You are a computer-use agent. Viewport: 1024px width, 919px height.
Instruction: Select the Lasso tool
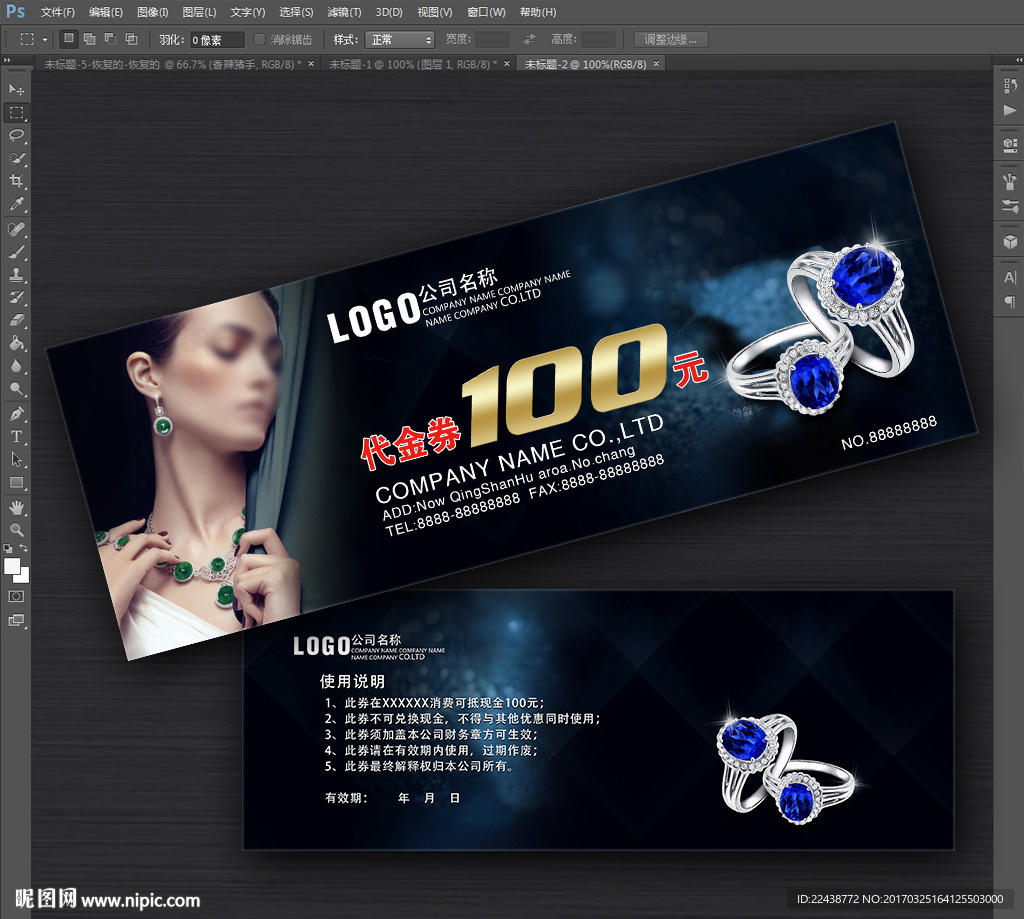click(16, 135)
